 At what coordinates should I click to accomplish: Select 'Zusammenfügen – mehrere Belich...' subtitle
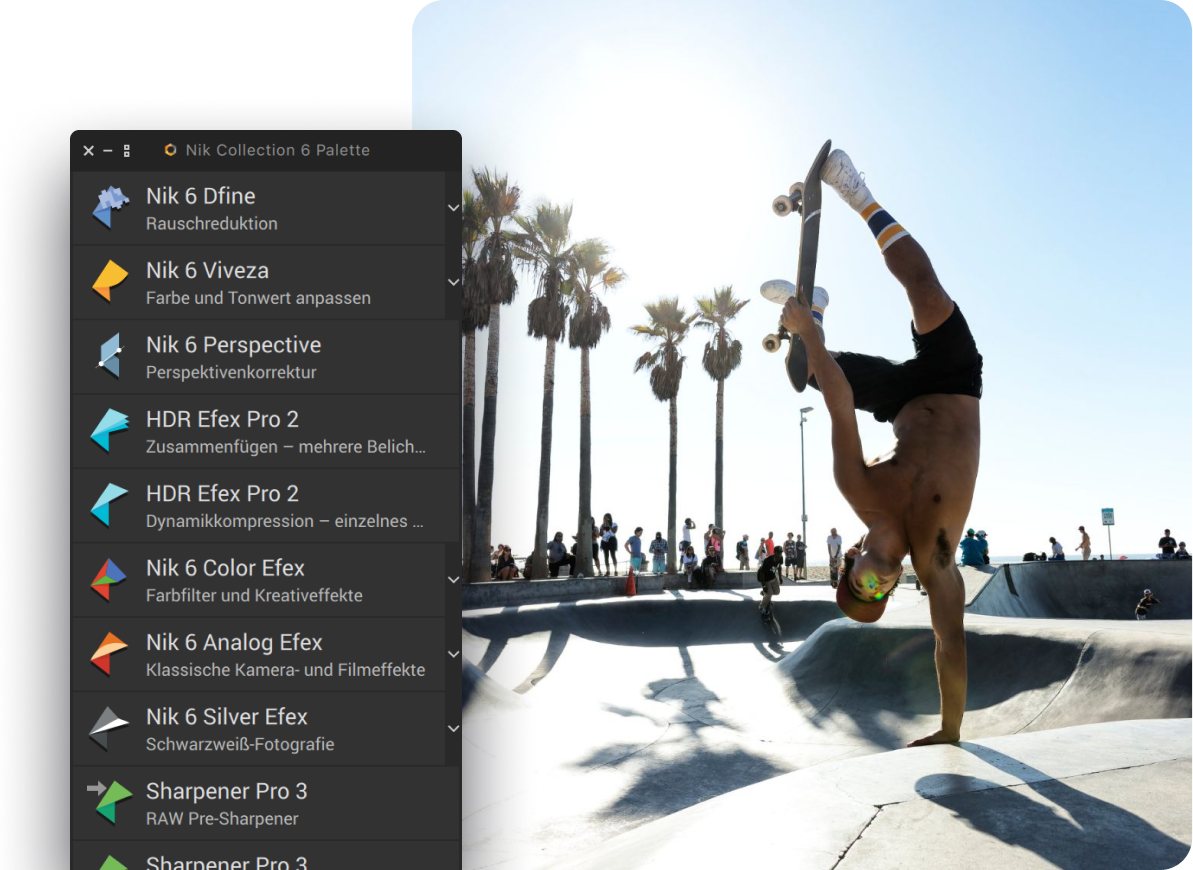point(286,447)
